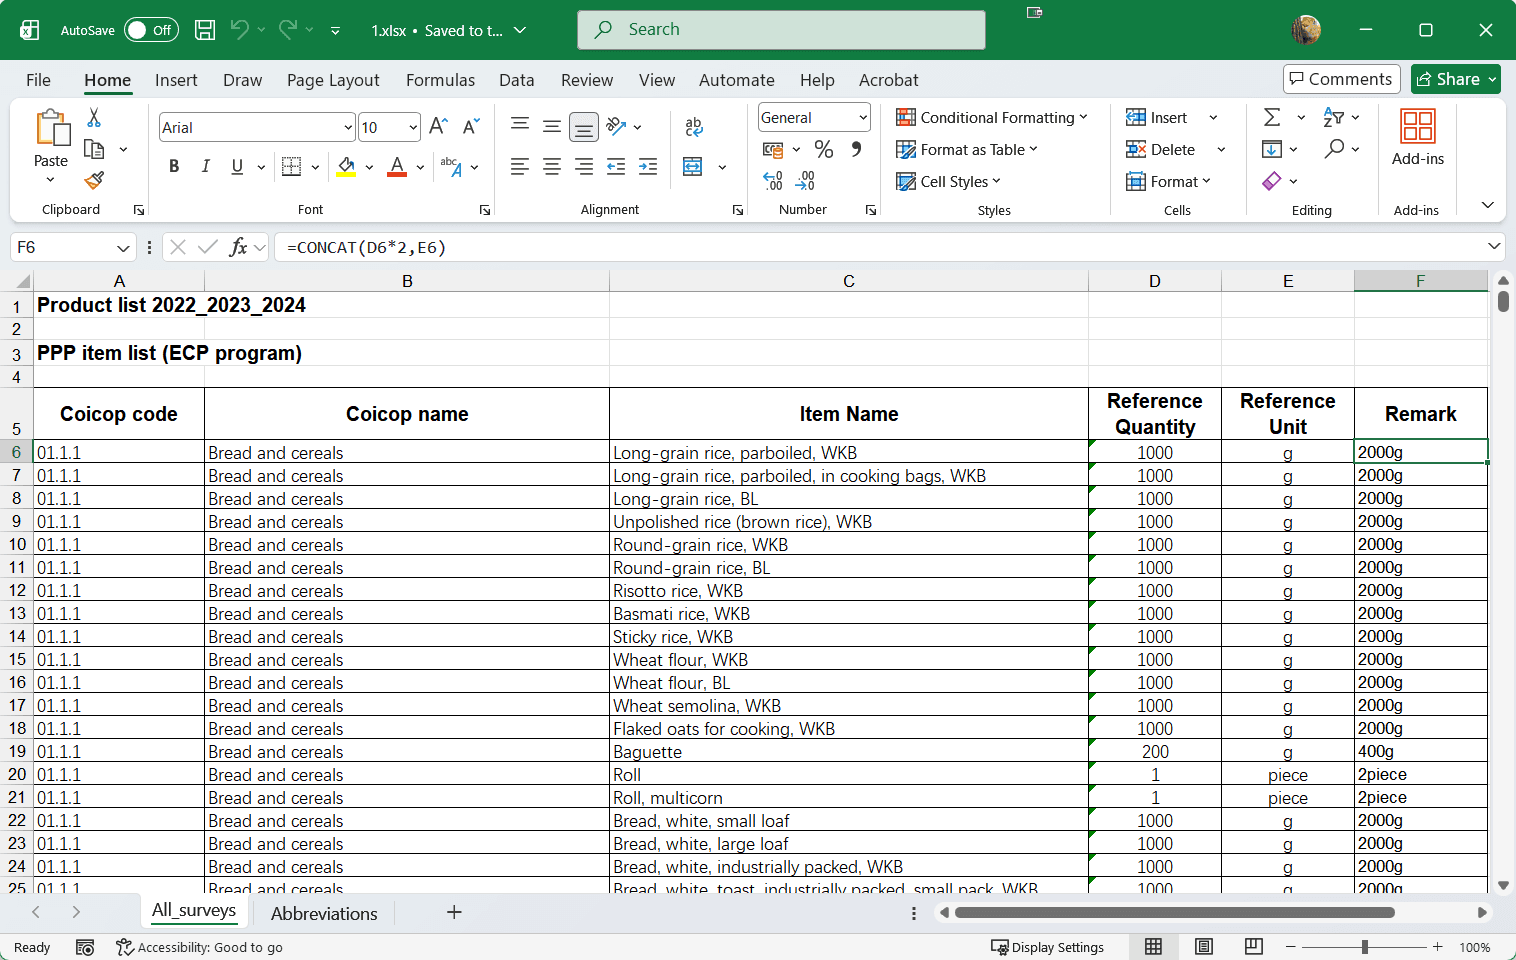Open the Comments pane

(x=1340, y=79)
